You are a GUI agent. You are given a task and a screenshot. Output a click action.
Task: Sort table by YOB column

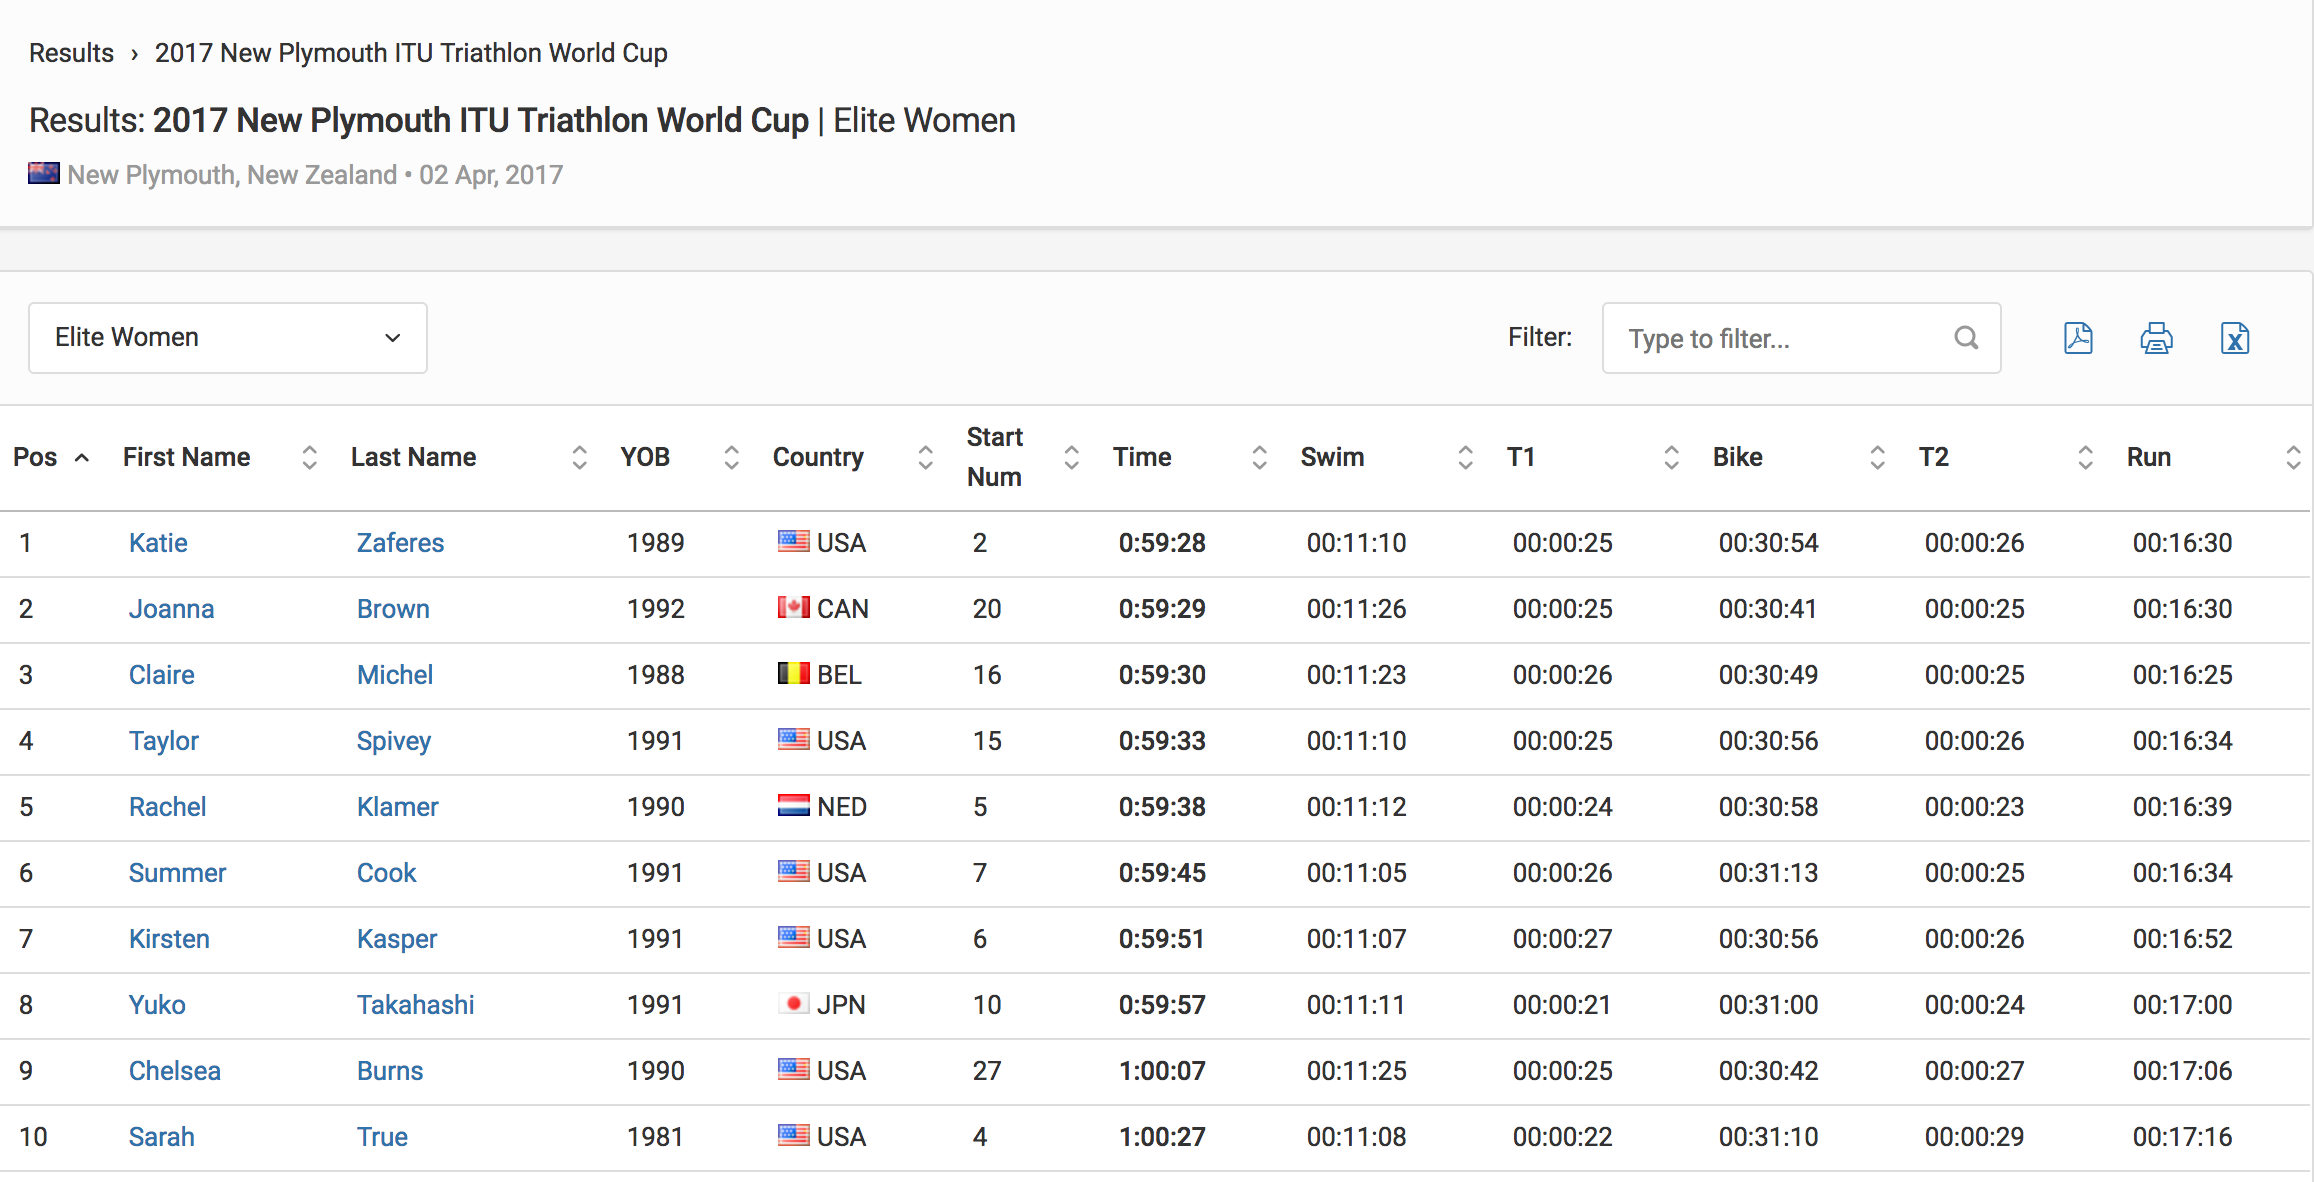[679, 457]
